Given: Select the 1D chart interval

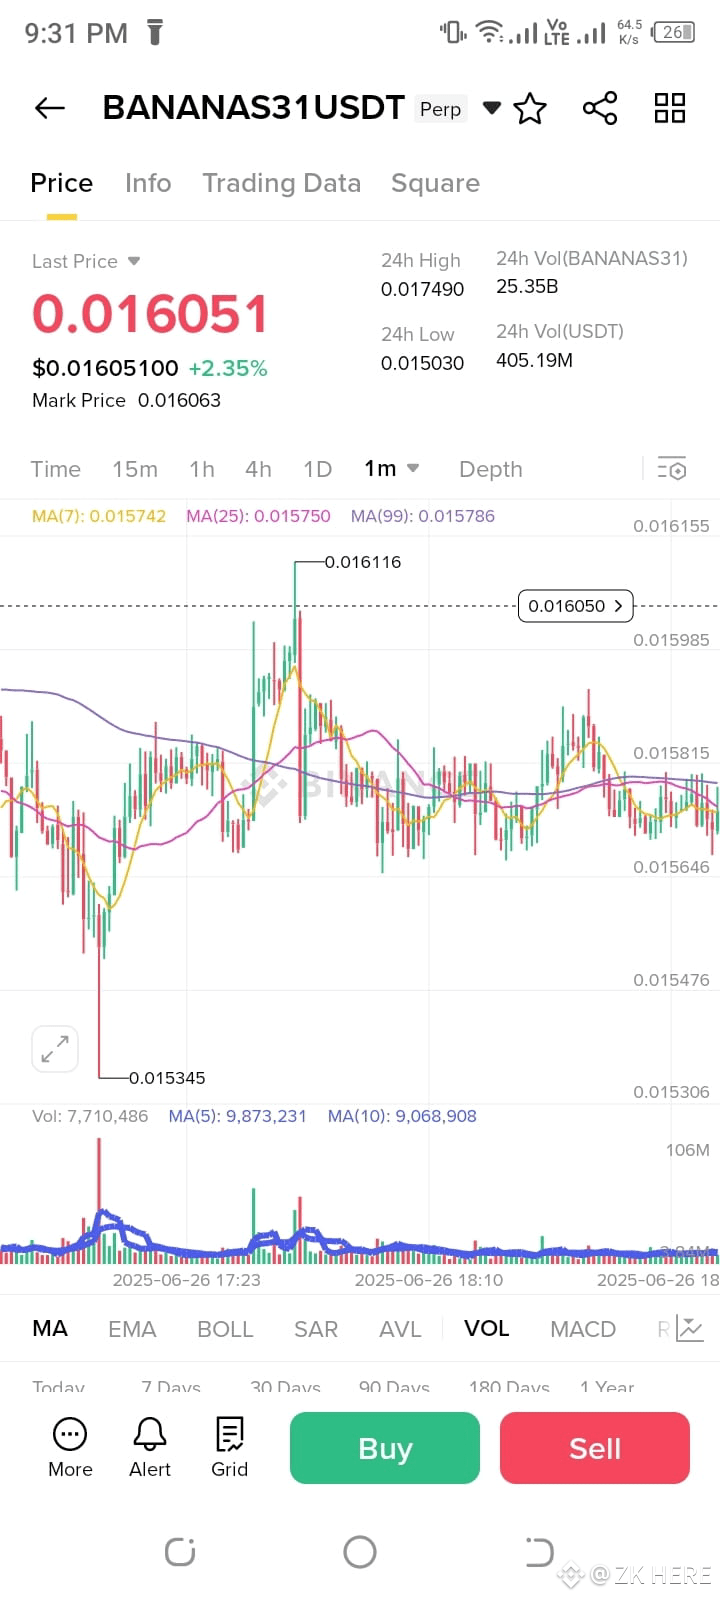Looking at the screenshot, I should [317, 469].
